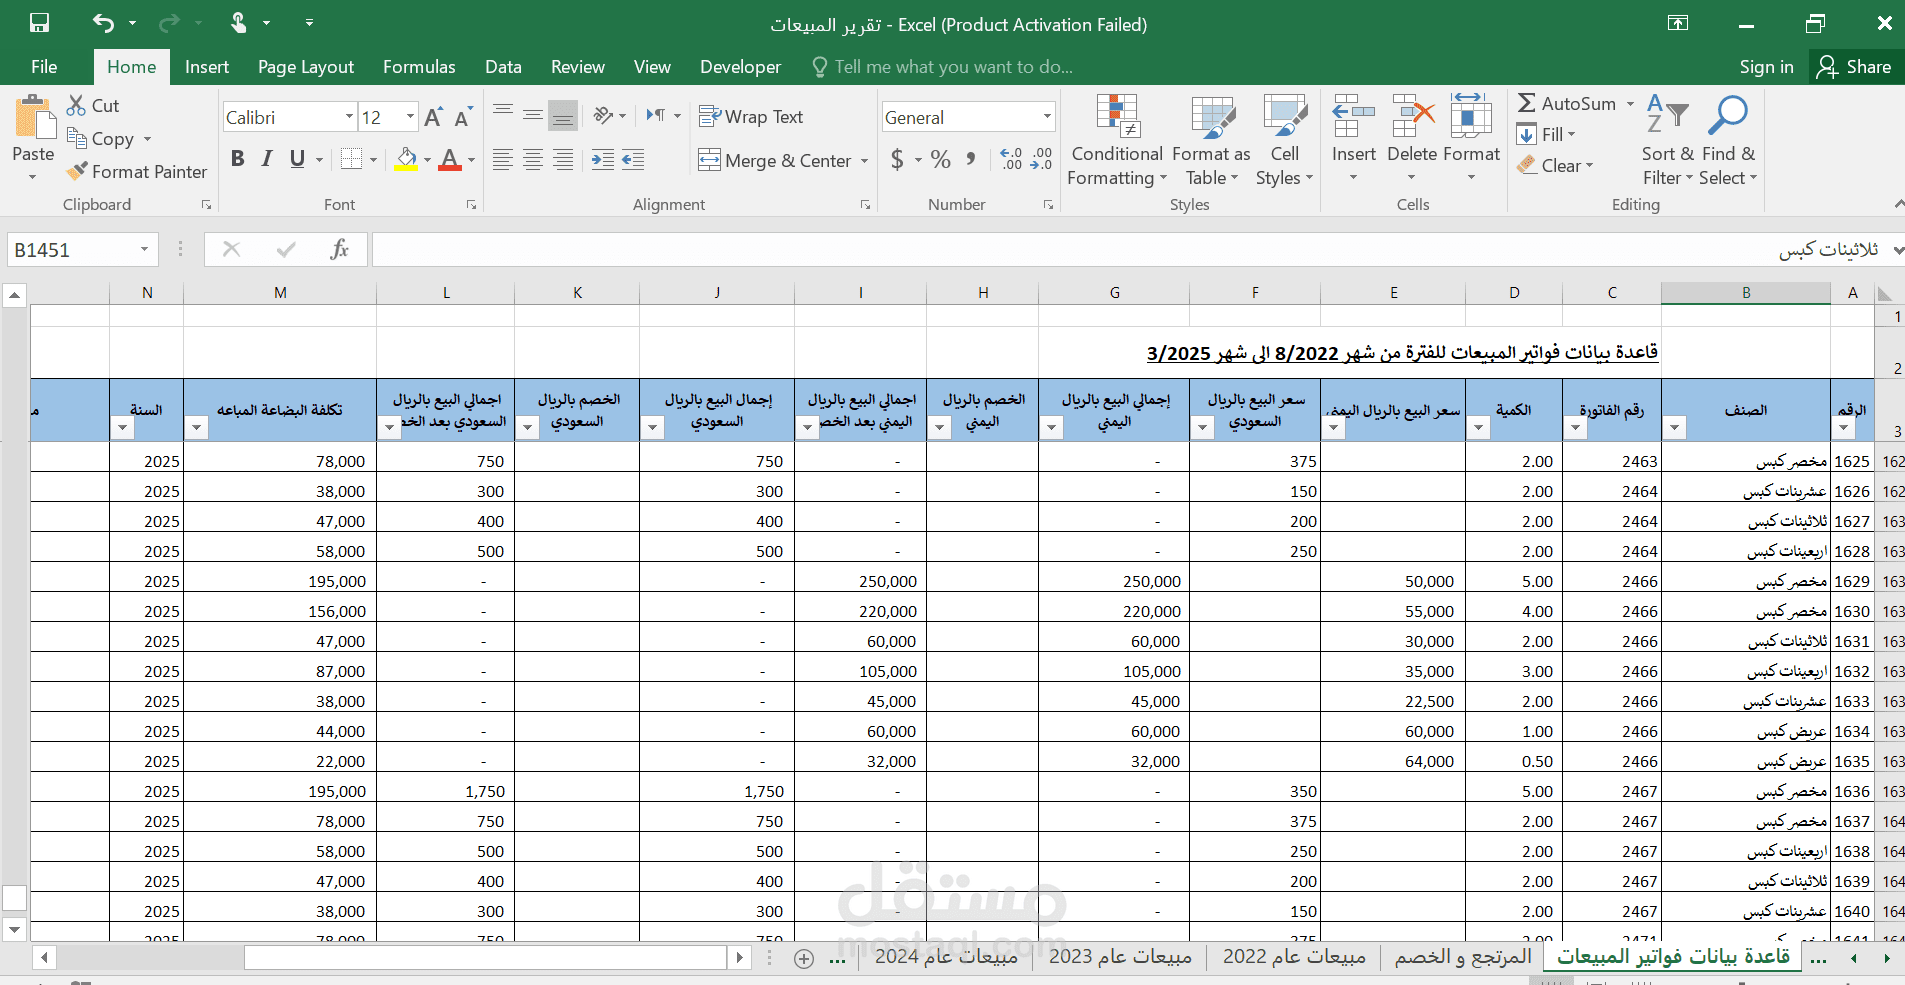Click the Decrease Indent icon

[x=633, y=160]
